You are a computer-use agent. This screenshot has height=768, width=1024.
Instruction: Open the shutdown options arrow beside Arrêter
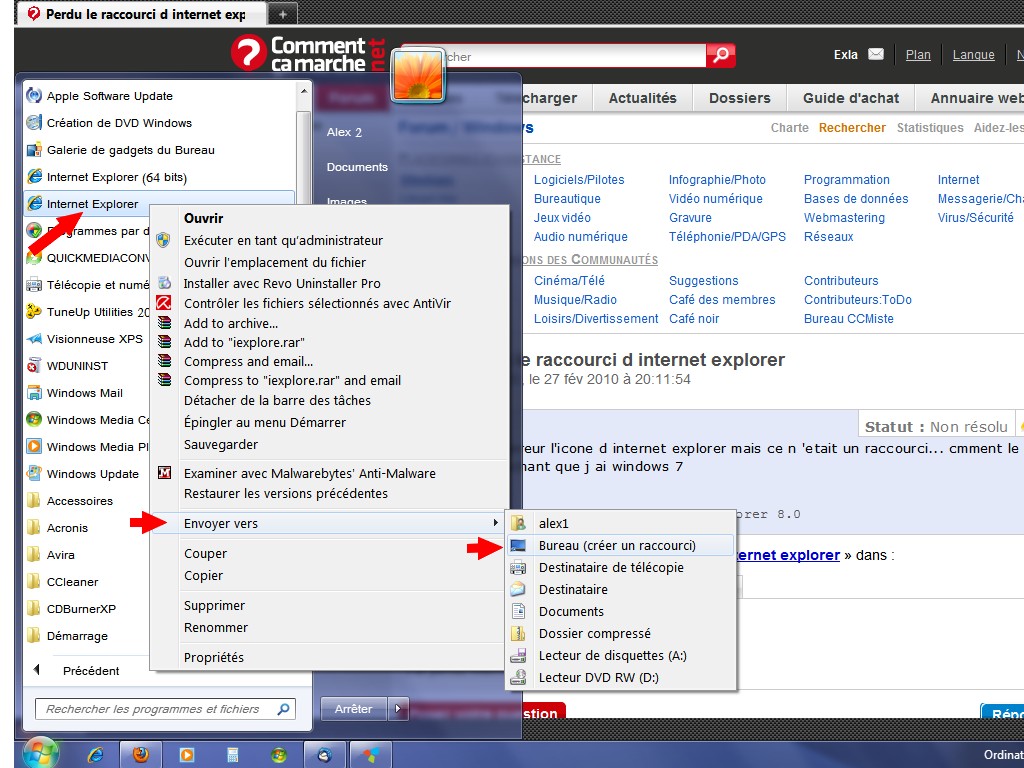(399, 709)
